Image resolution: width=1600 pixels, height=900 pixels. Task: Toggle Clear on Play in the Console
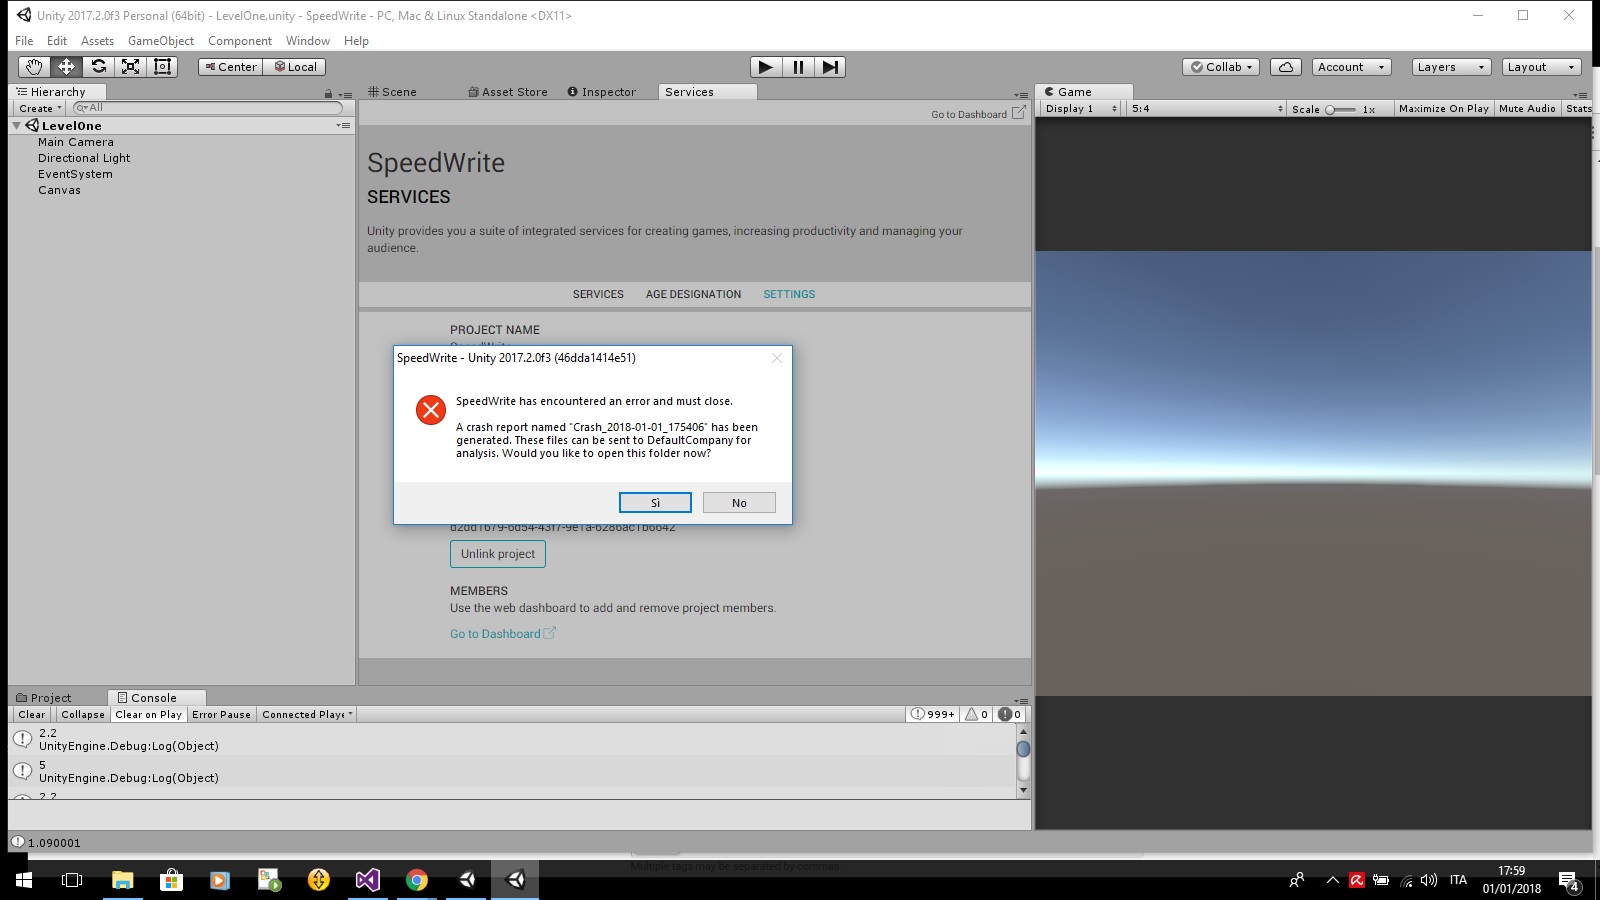pyautogui.click(x=148, y=714)
